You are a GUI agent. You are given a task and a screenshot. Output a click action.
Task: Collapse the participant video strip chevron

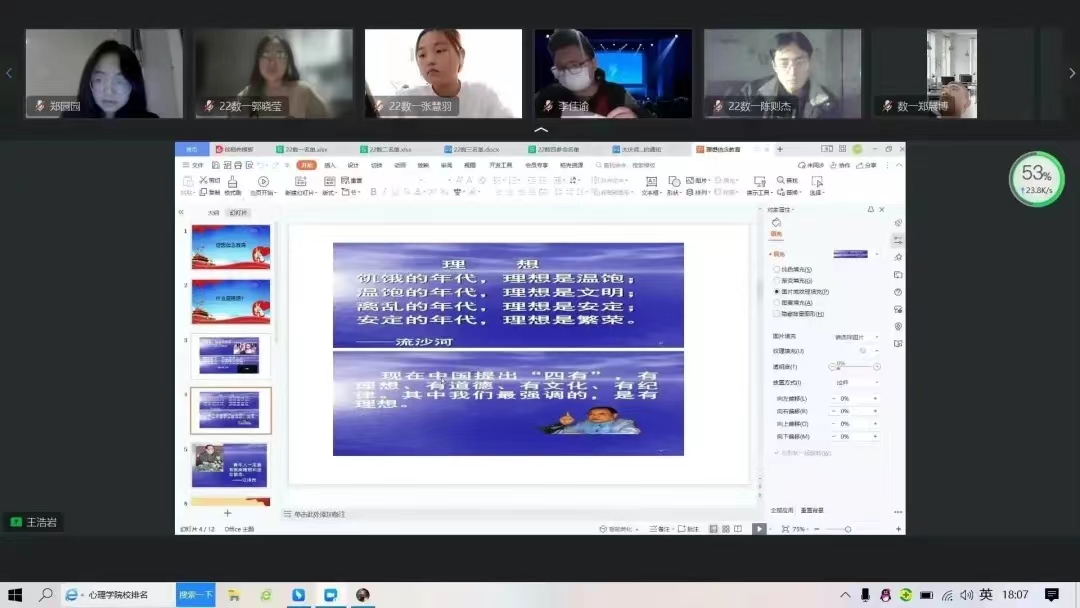pyautogui.click(x=541, y=130)
